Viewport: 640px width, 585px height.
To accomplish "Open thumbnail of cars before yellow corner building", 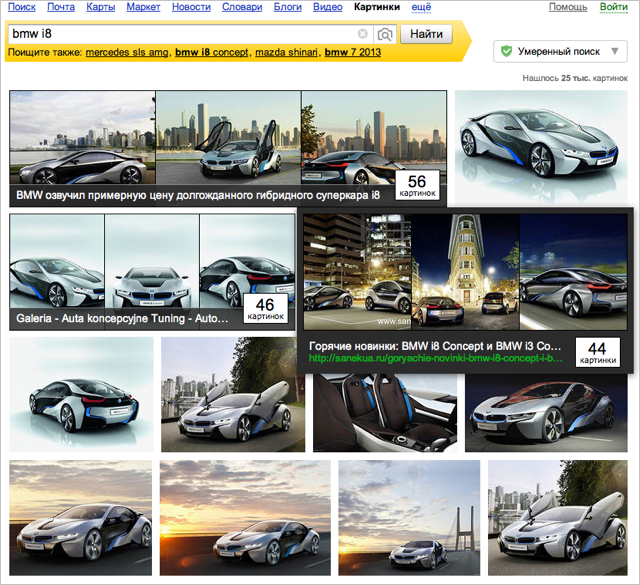I will coord(465,272).
